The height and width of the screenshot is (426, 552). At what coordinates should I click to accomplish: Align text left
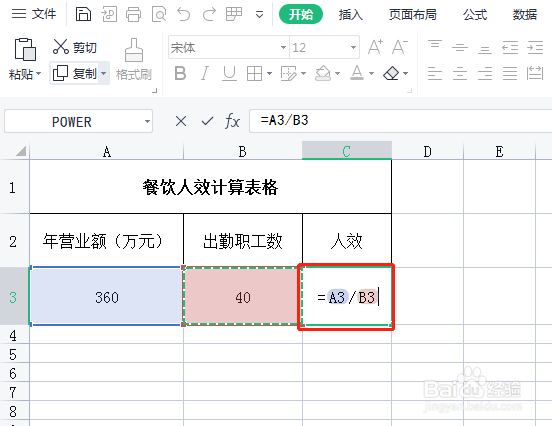pos(435,73)
